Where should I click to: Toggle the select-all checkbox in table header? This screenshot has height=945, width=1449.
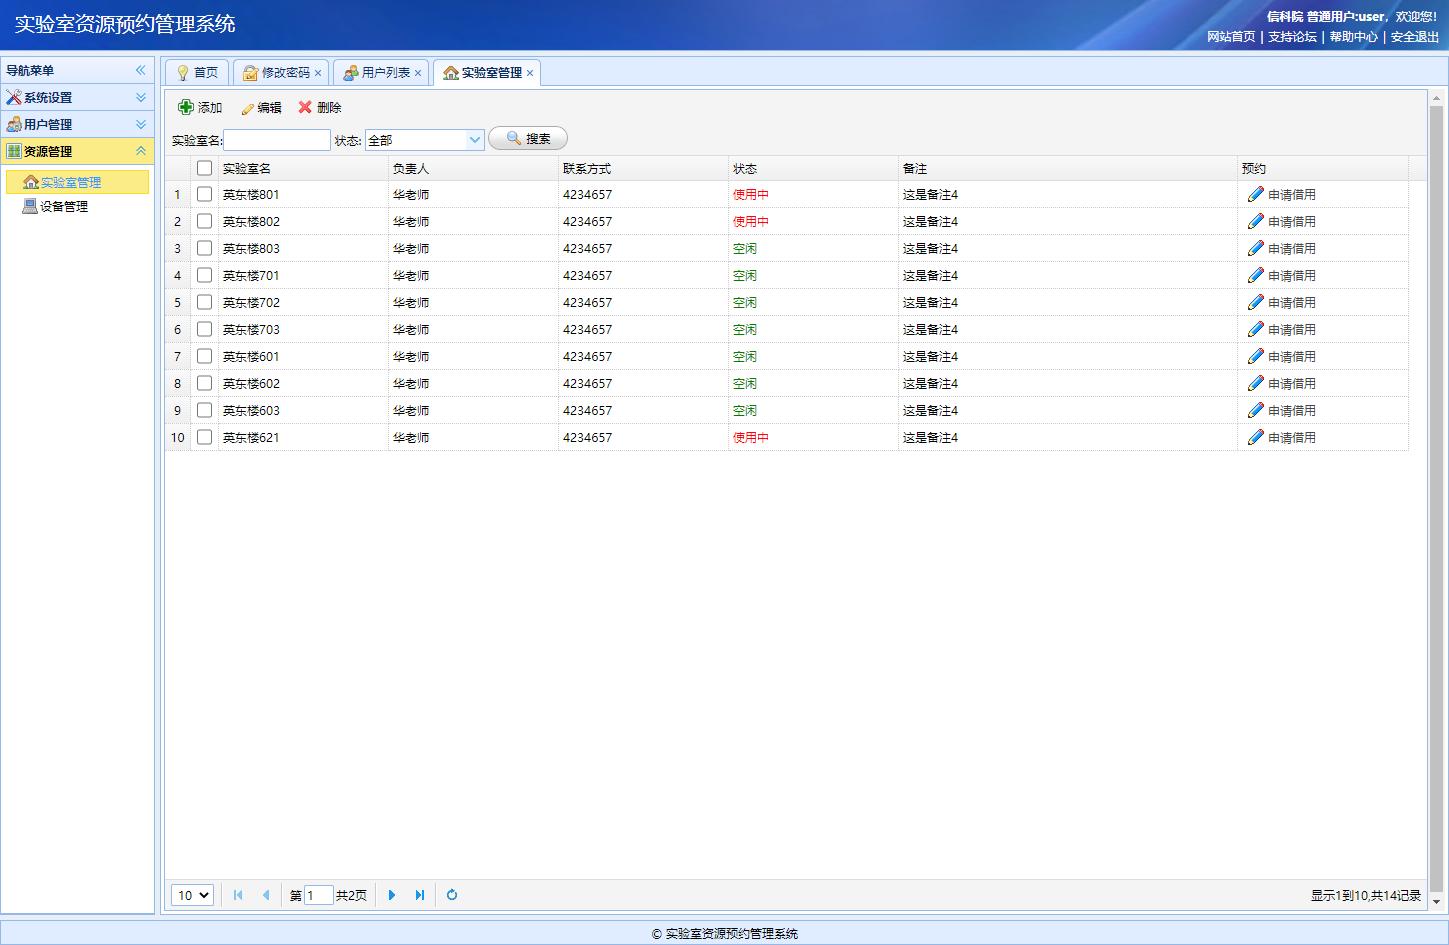205,168
